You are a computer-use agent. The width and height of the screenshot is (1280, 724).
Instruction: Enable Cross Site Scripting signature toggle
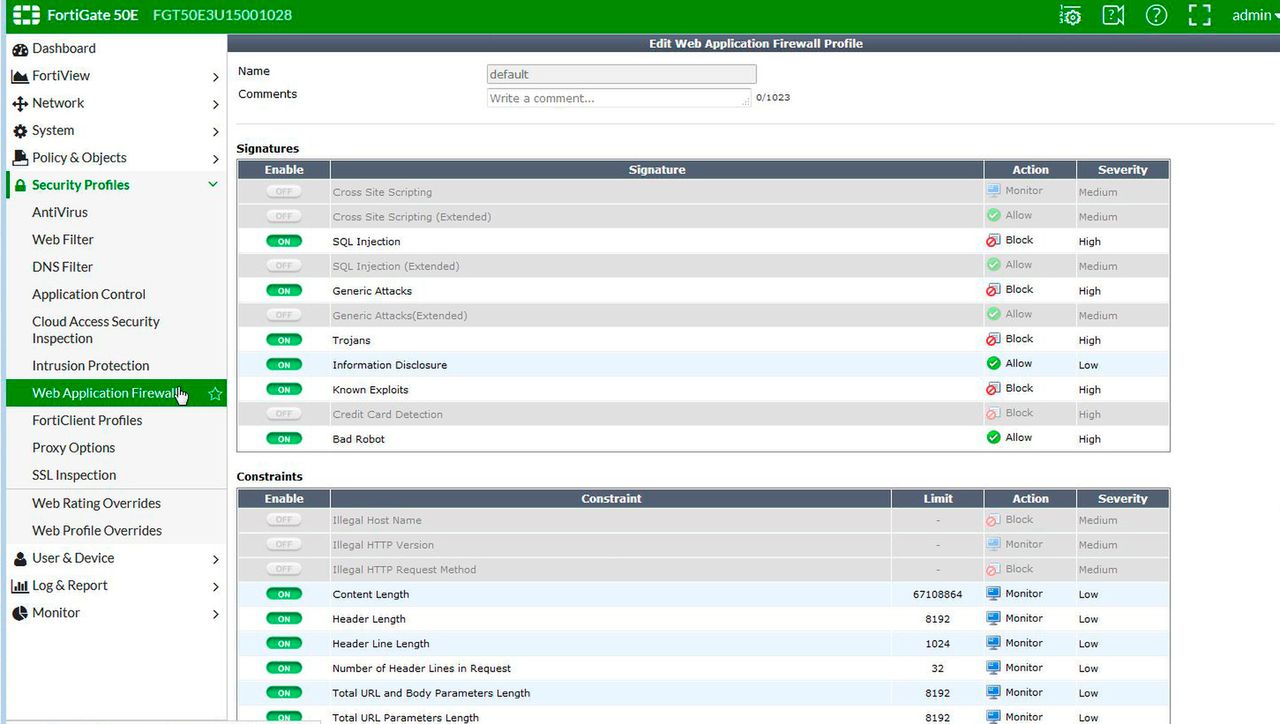[x=284, y=191]
